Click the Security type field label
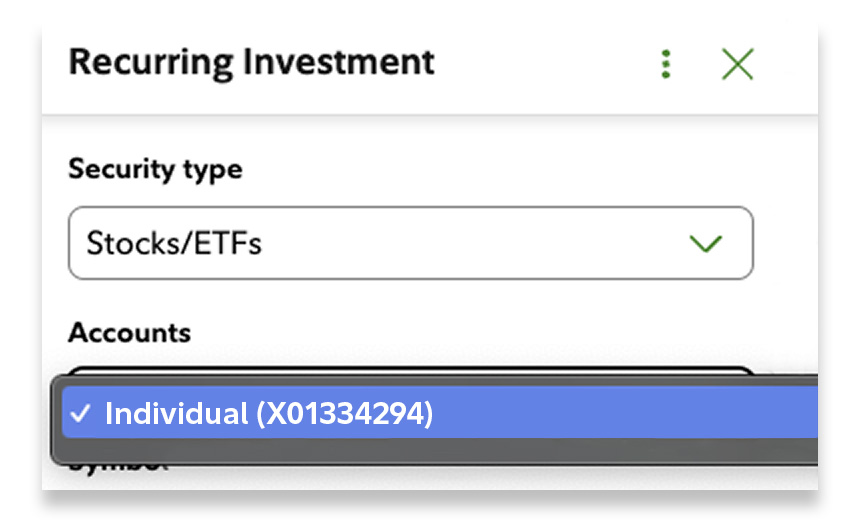Viewport: 858px width, 530px height. [155, 169]
